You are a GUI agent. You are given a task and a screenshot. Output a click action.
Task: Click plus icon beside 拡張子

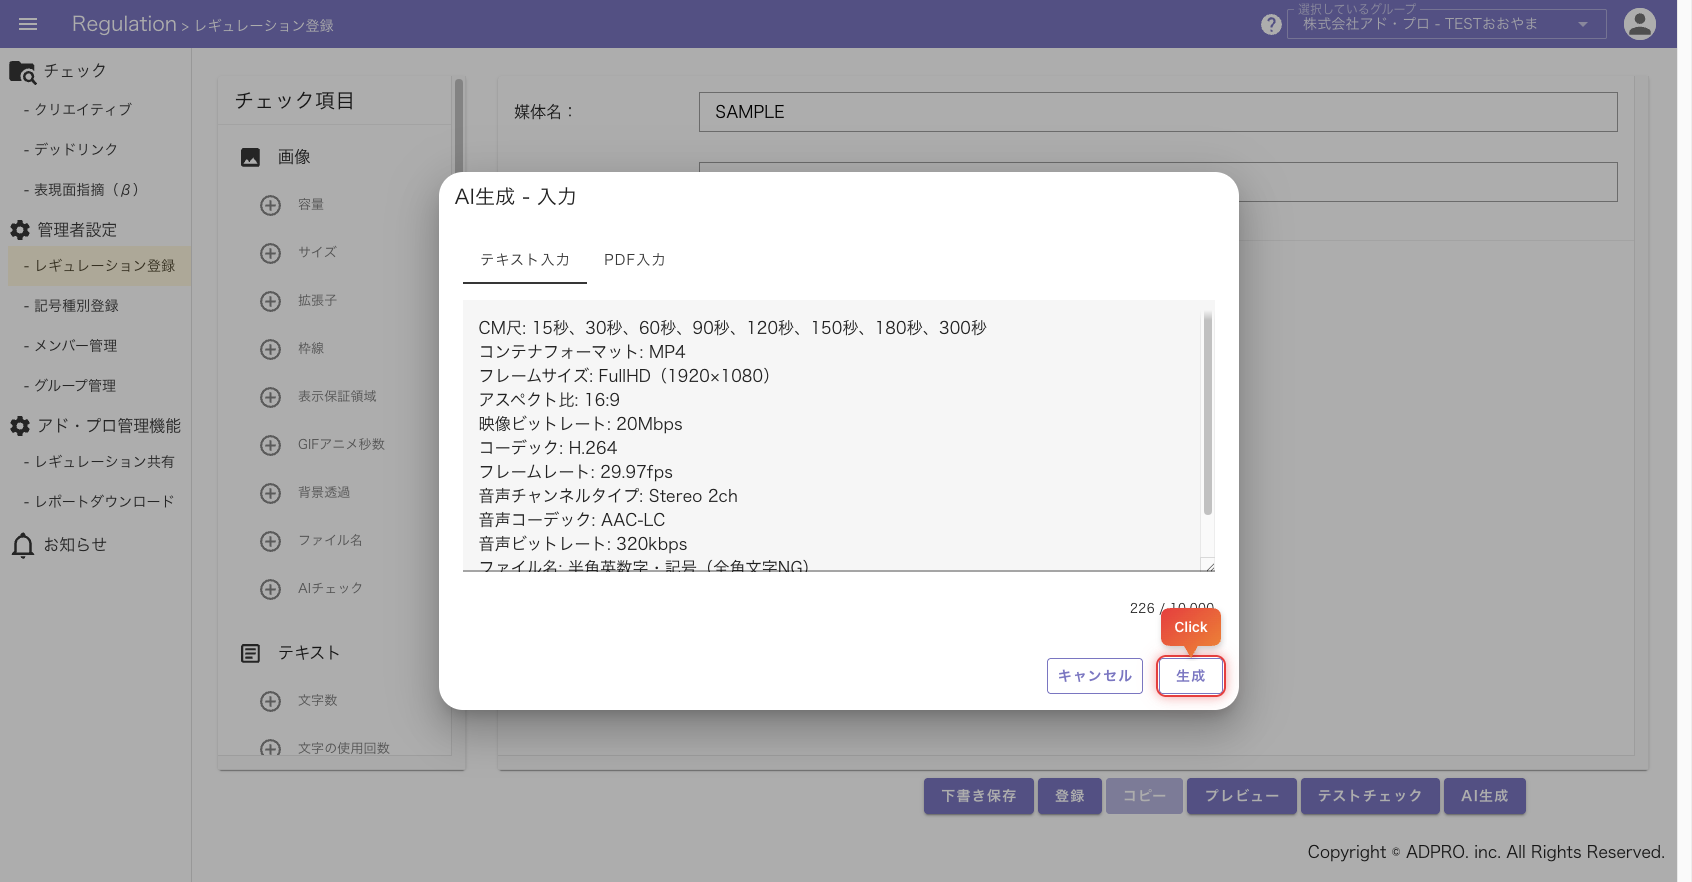coord(270,301)
